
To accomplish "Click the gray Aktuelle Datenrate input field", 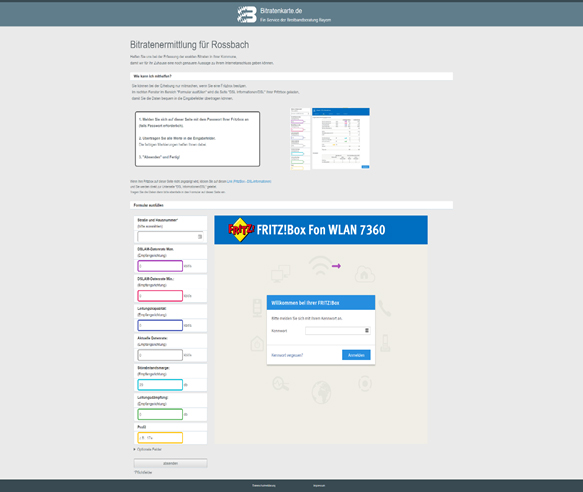I will click(160, 355).
